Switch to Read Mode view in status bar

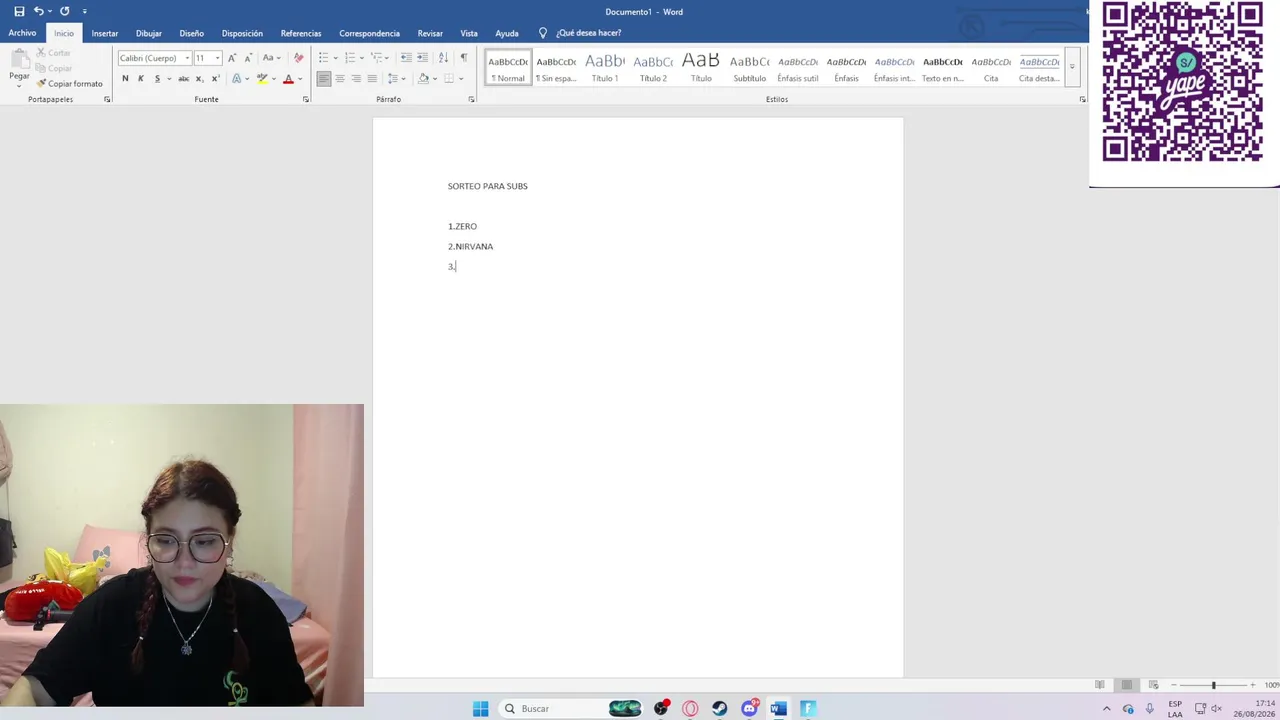(1100, 685)
